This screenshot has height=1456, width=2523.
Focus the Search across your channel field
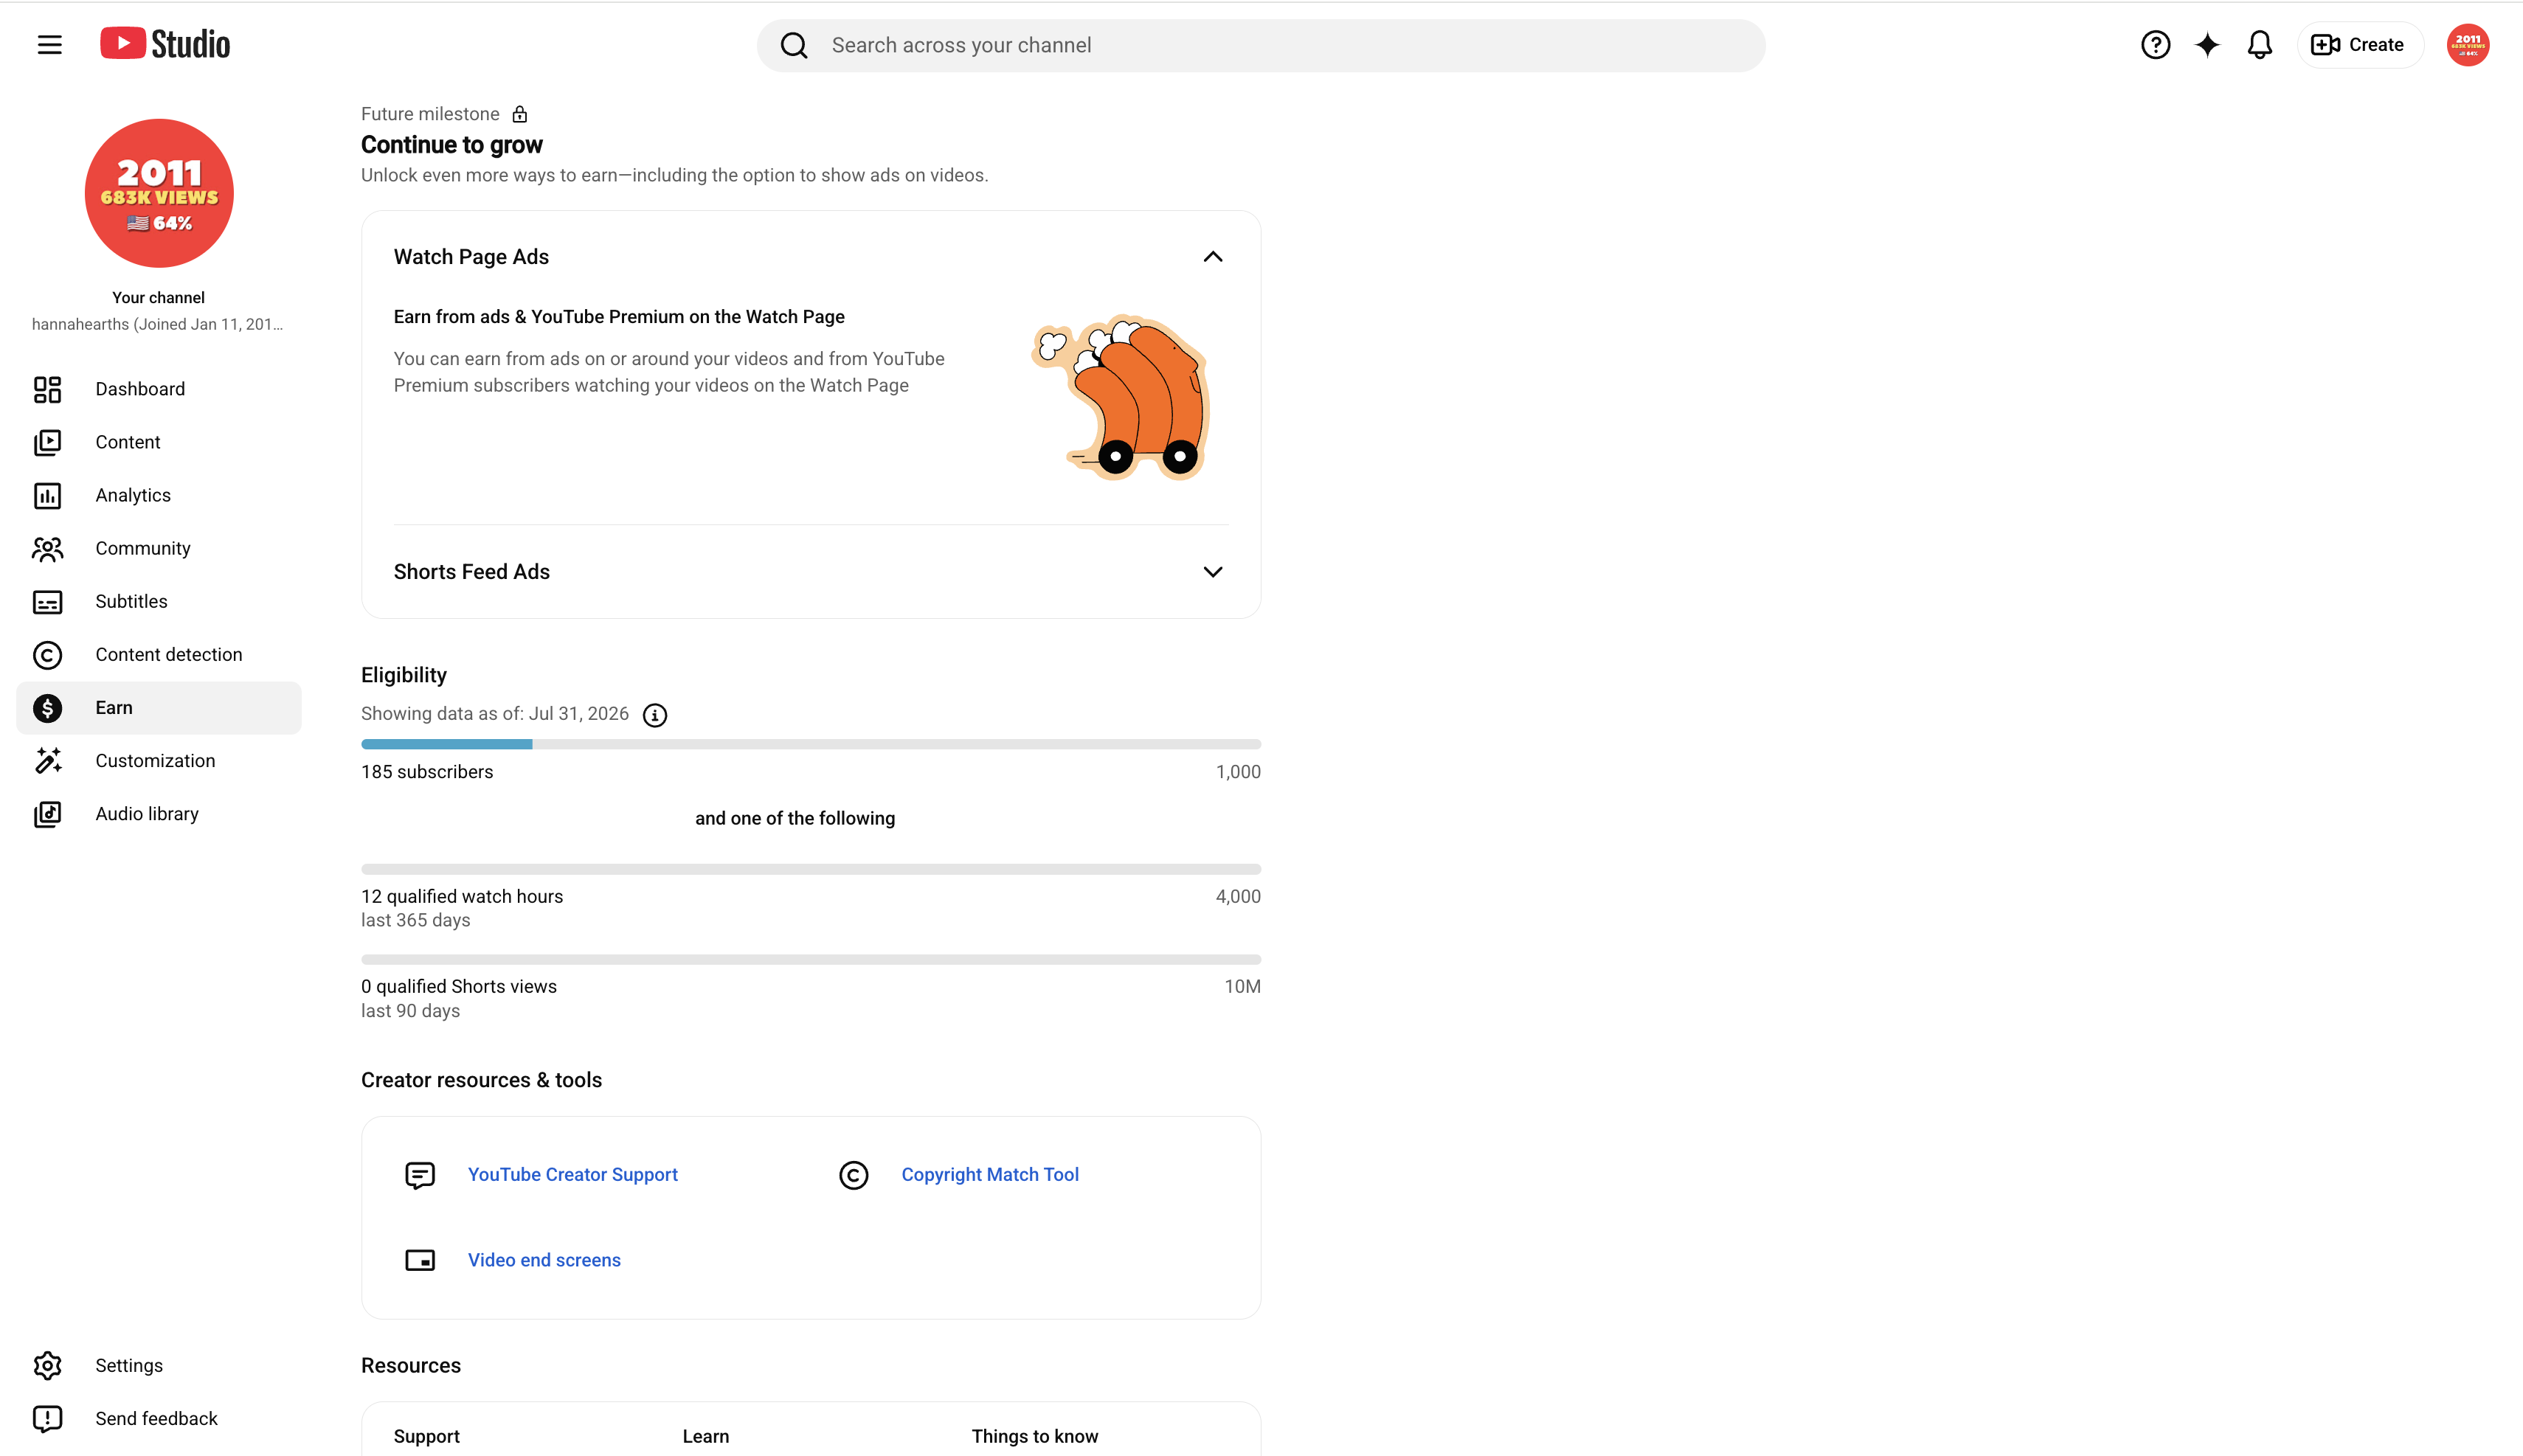[x=1261, y=45]
